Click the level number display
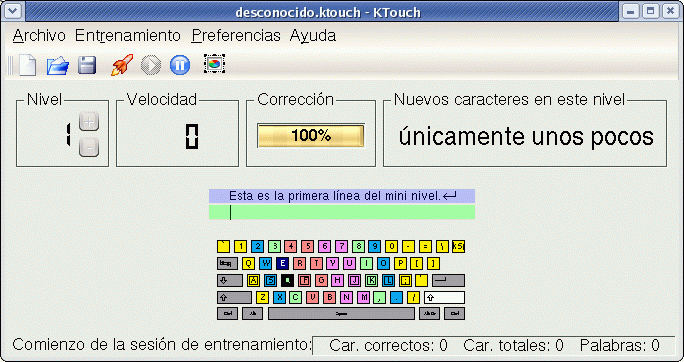Viewport: 684px width, 362px height. point(67,135)
